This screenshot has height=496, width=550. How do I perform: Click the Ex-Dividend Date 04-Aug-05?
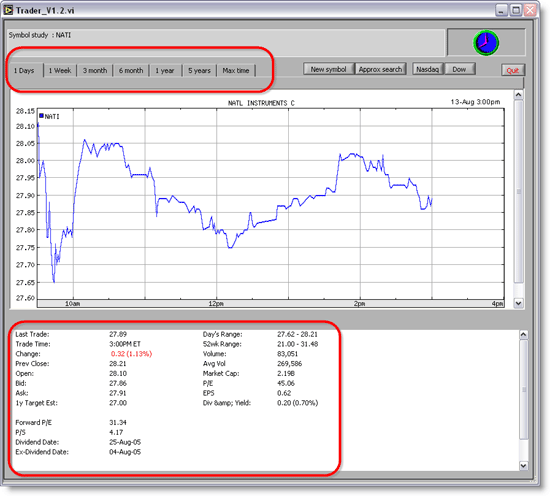coord(125,452)
